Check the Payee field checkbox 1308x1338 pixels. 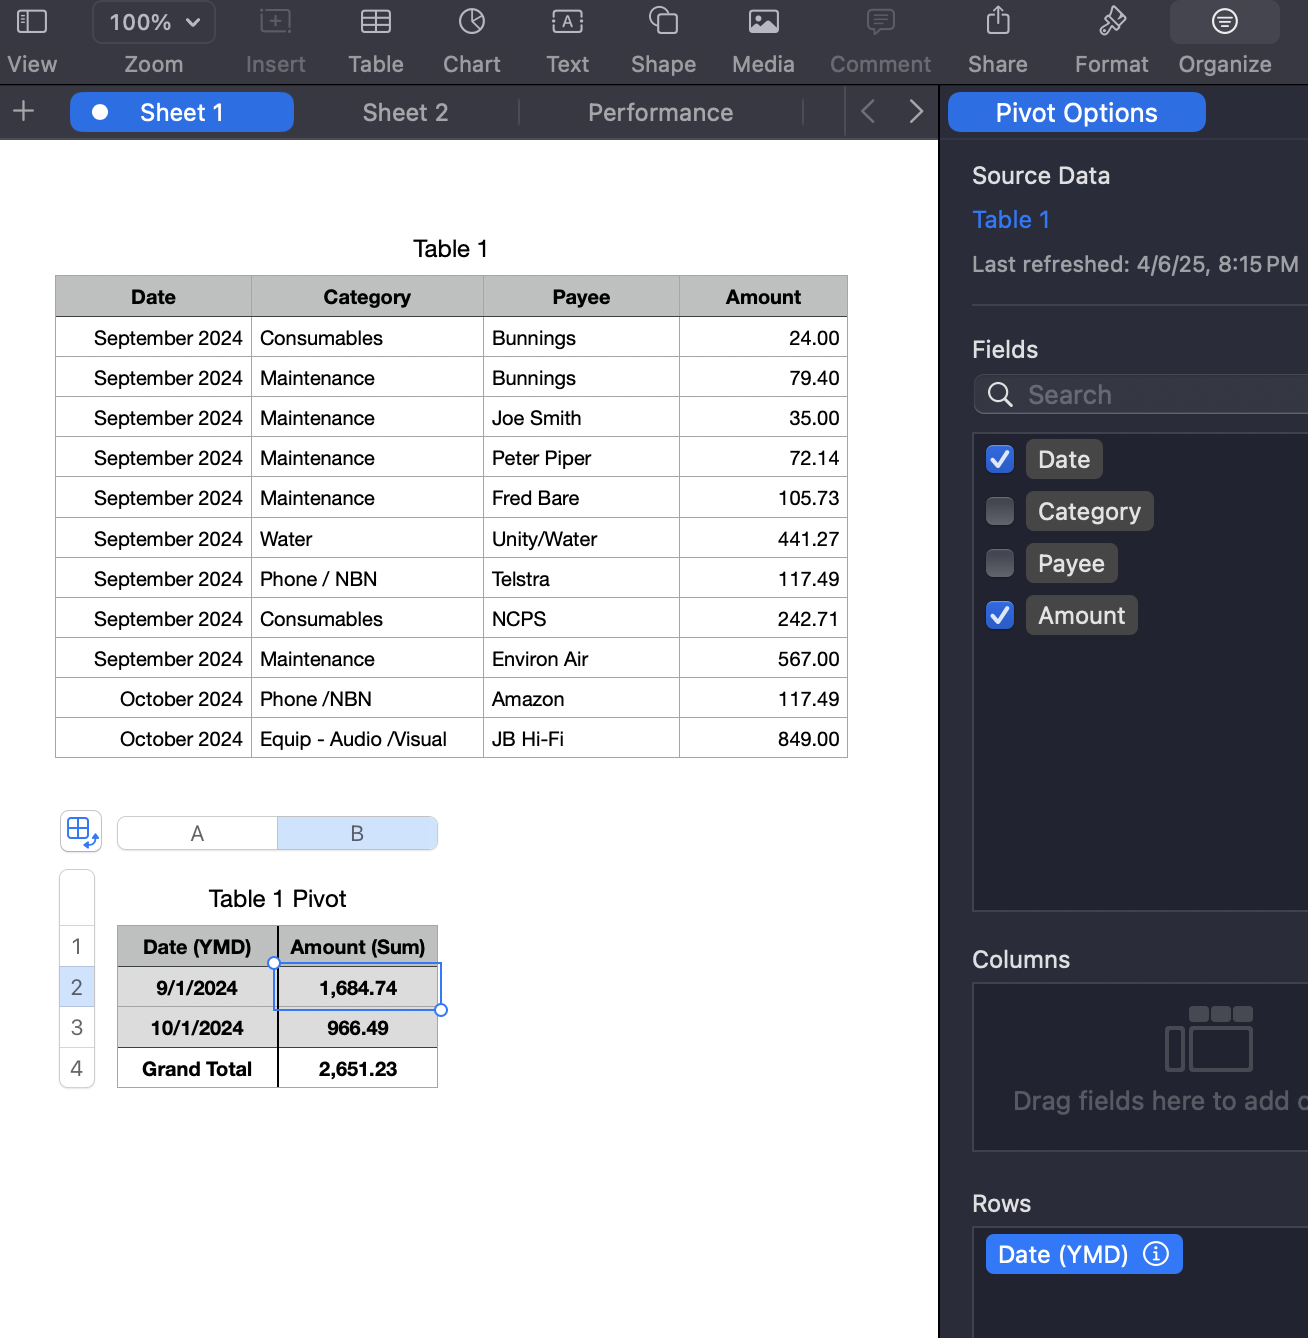pyautogui.click(x=1000, y=563)
